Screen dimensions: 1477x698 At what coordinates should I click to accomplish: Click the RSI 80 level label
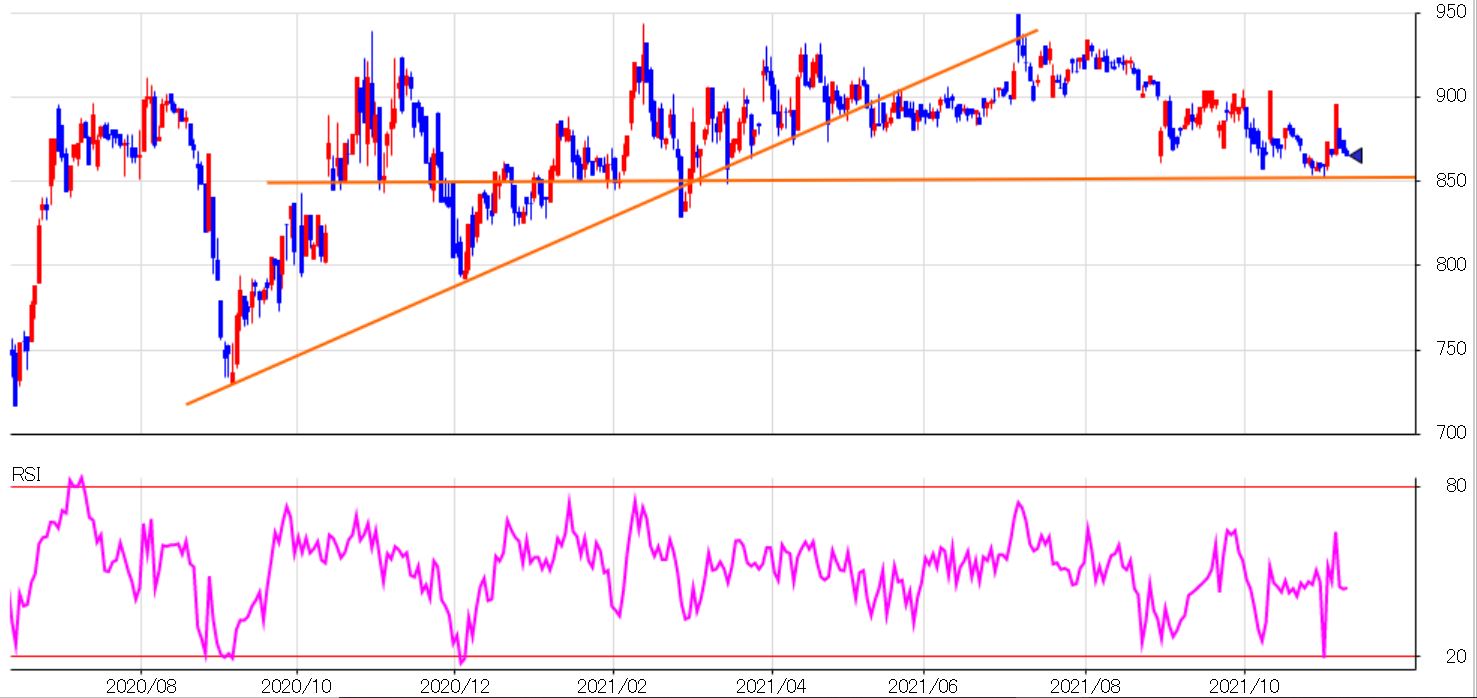tap(1456, 487)
